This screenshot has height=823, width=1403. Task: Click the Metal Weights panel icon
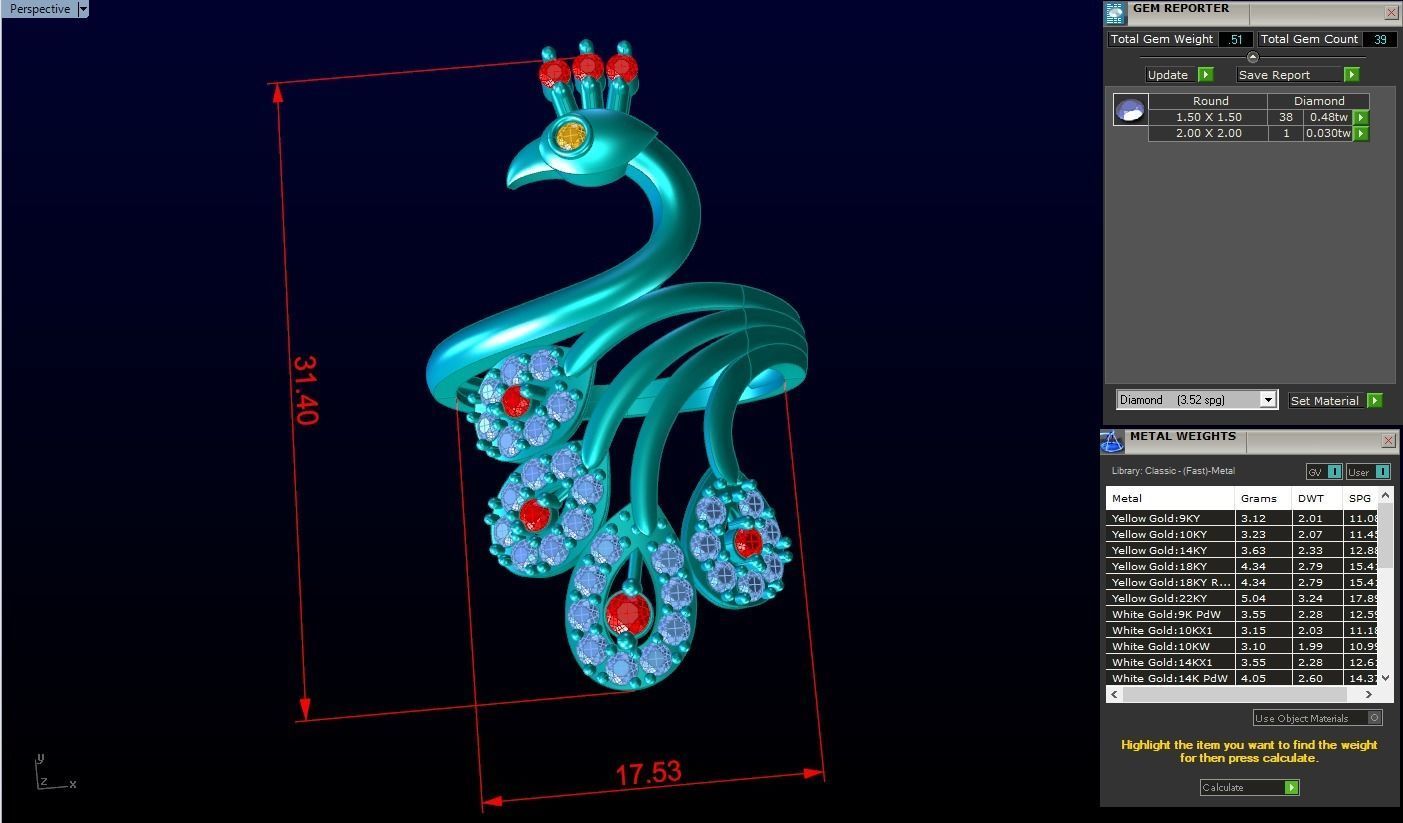(x=1112, y=441)
